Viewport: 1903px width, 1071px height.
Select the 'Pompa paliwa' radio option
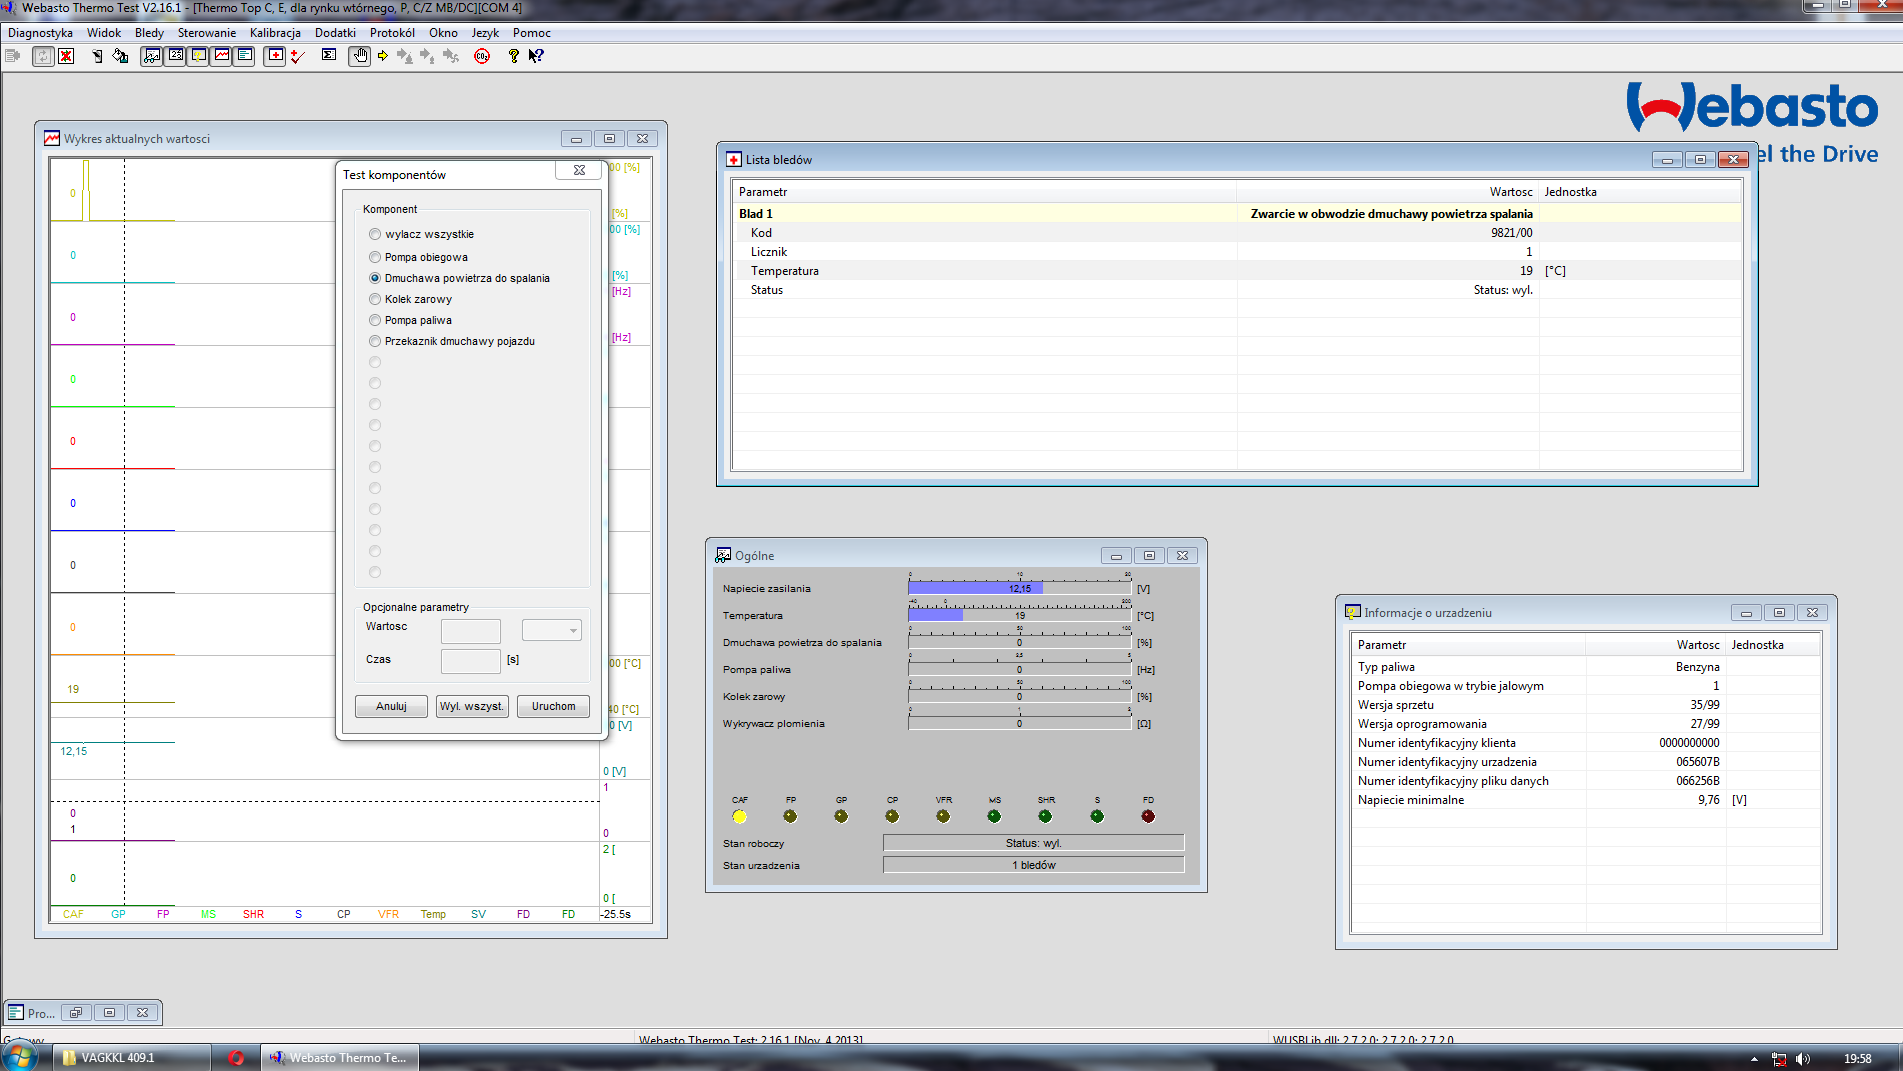point(375,320)
